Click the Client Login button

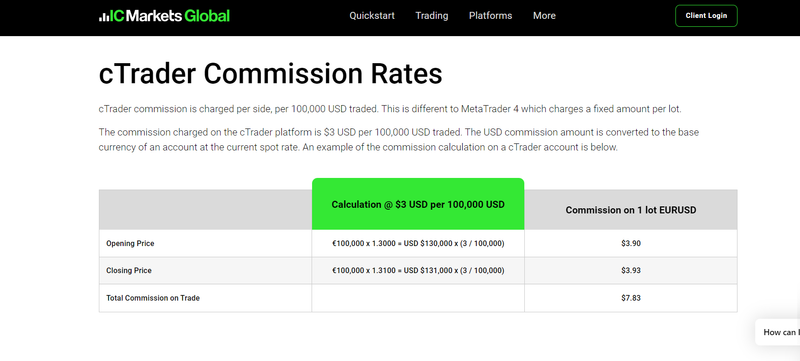pyautogui.click(x=706, y=16)
